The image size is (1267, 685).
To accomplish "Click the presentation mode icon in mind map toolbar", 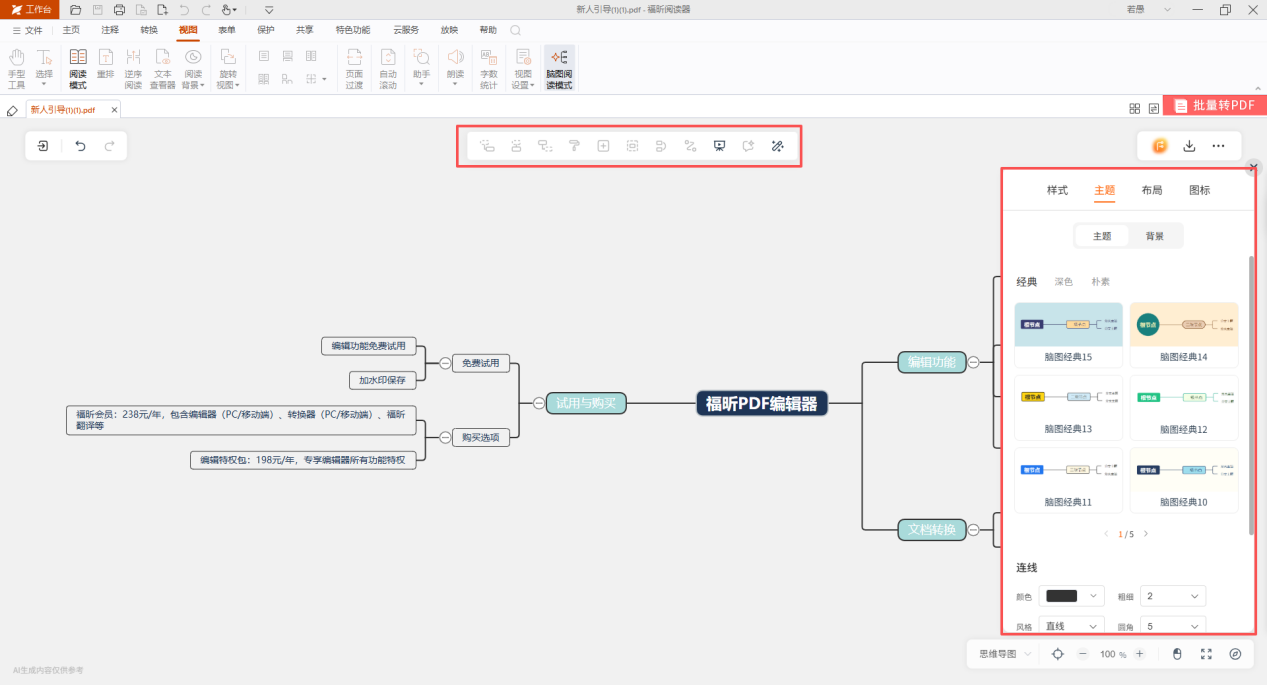I will coord(719,146).
